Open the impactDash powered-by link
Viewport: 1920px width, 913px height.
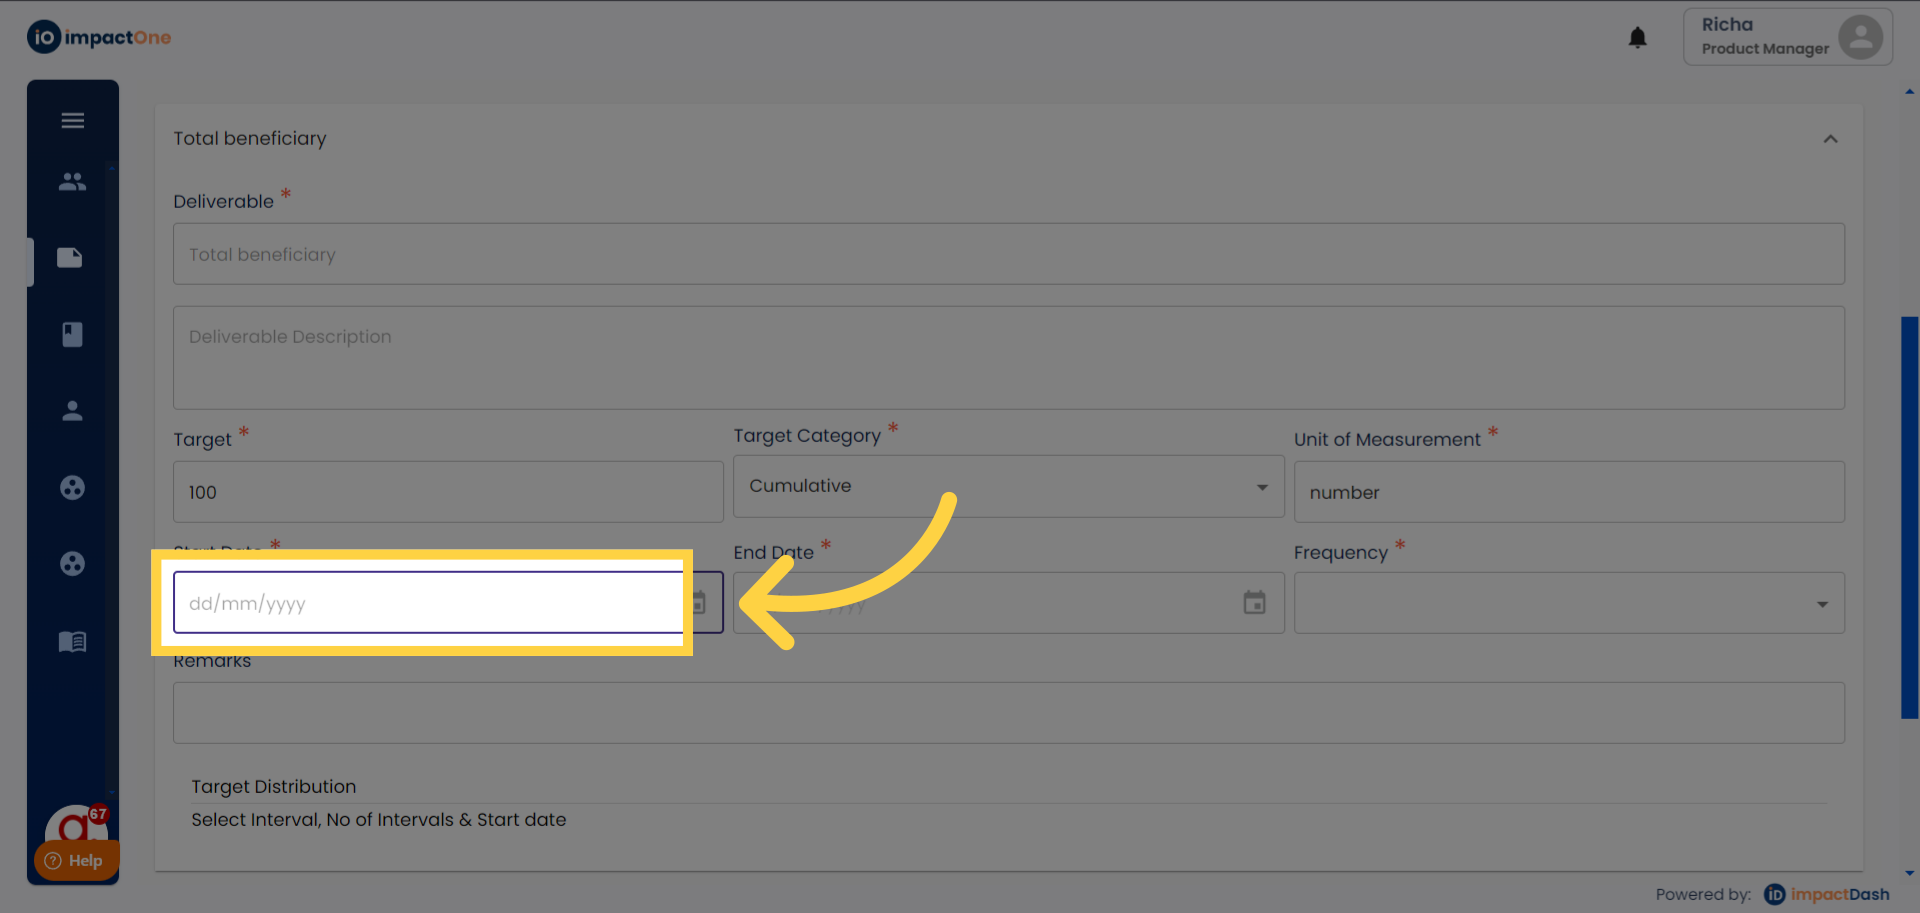click(1827, 894)
